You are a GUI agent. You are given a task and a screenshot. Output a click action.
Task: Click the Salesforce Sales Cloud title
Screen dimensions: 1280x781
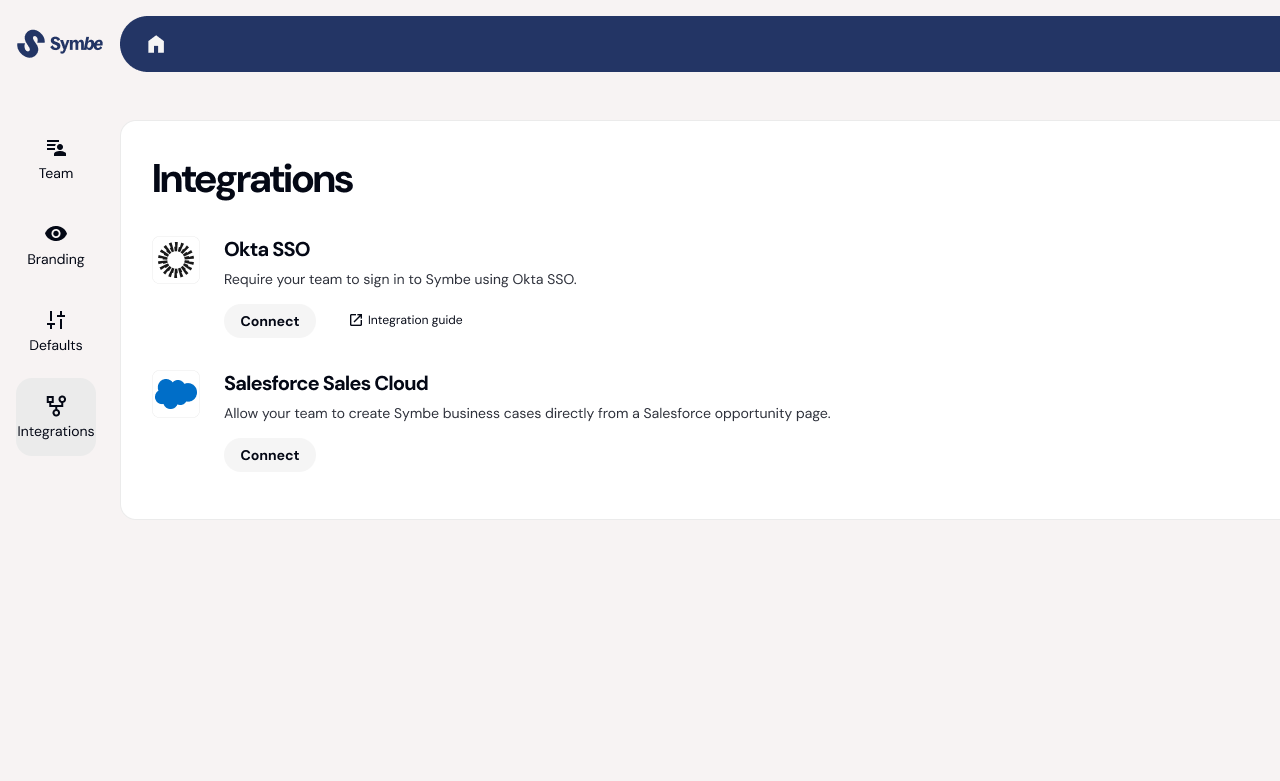click(326, 383)
